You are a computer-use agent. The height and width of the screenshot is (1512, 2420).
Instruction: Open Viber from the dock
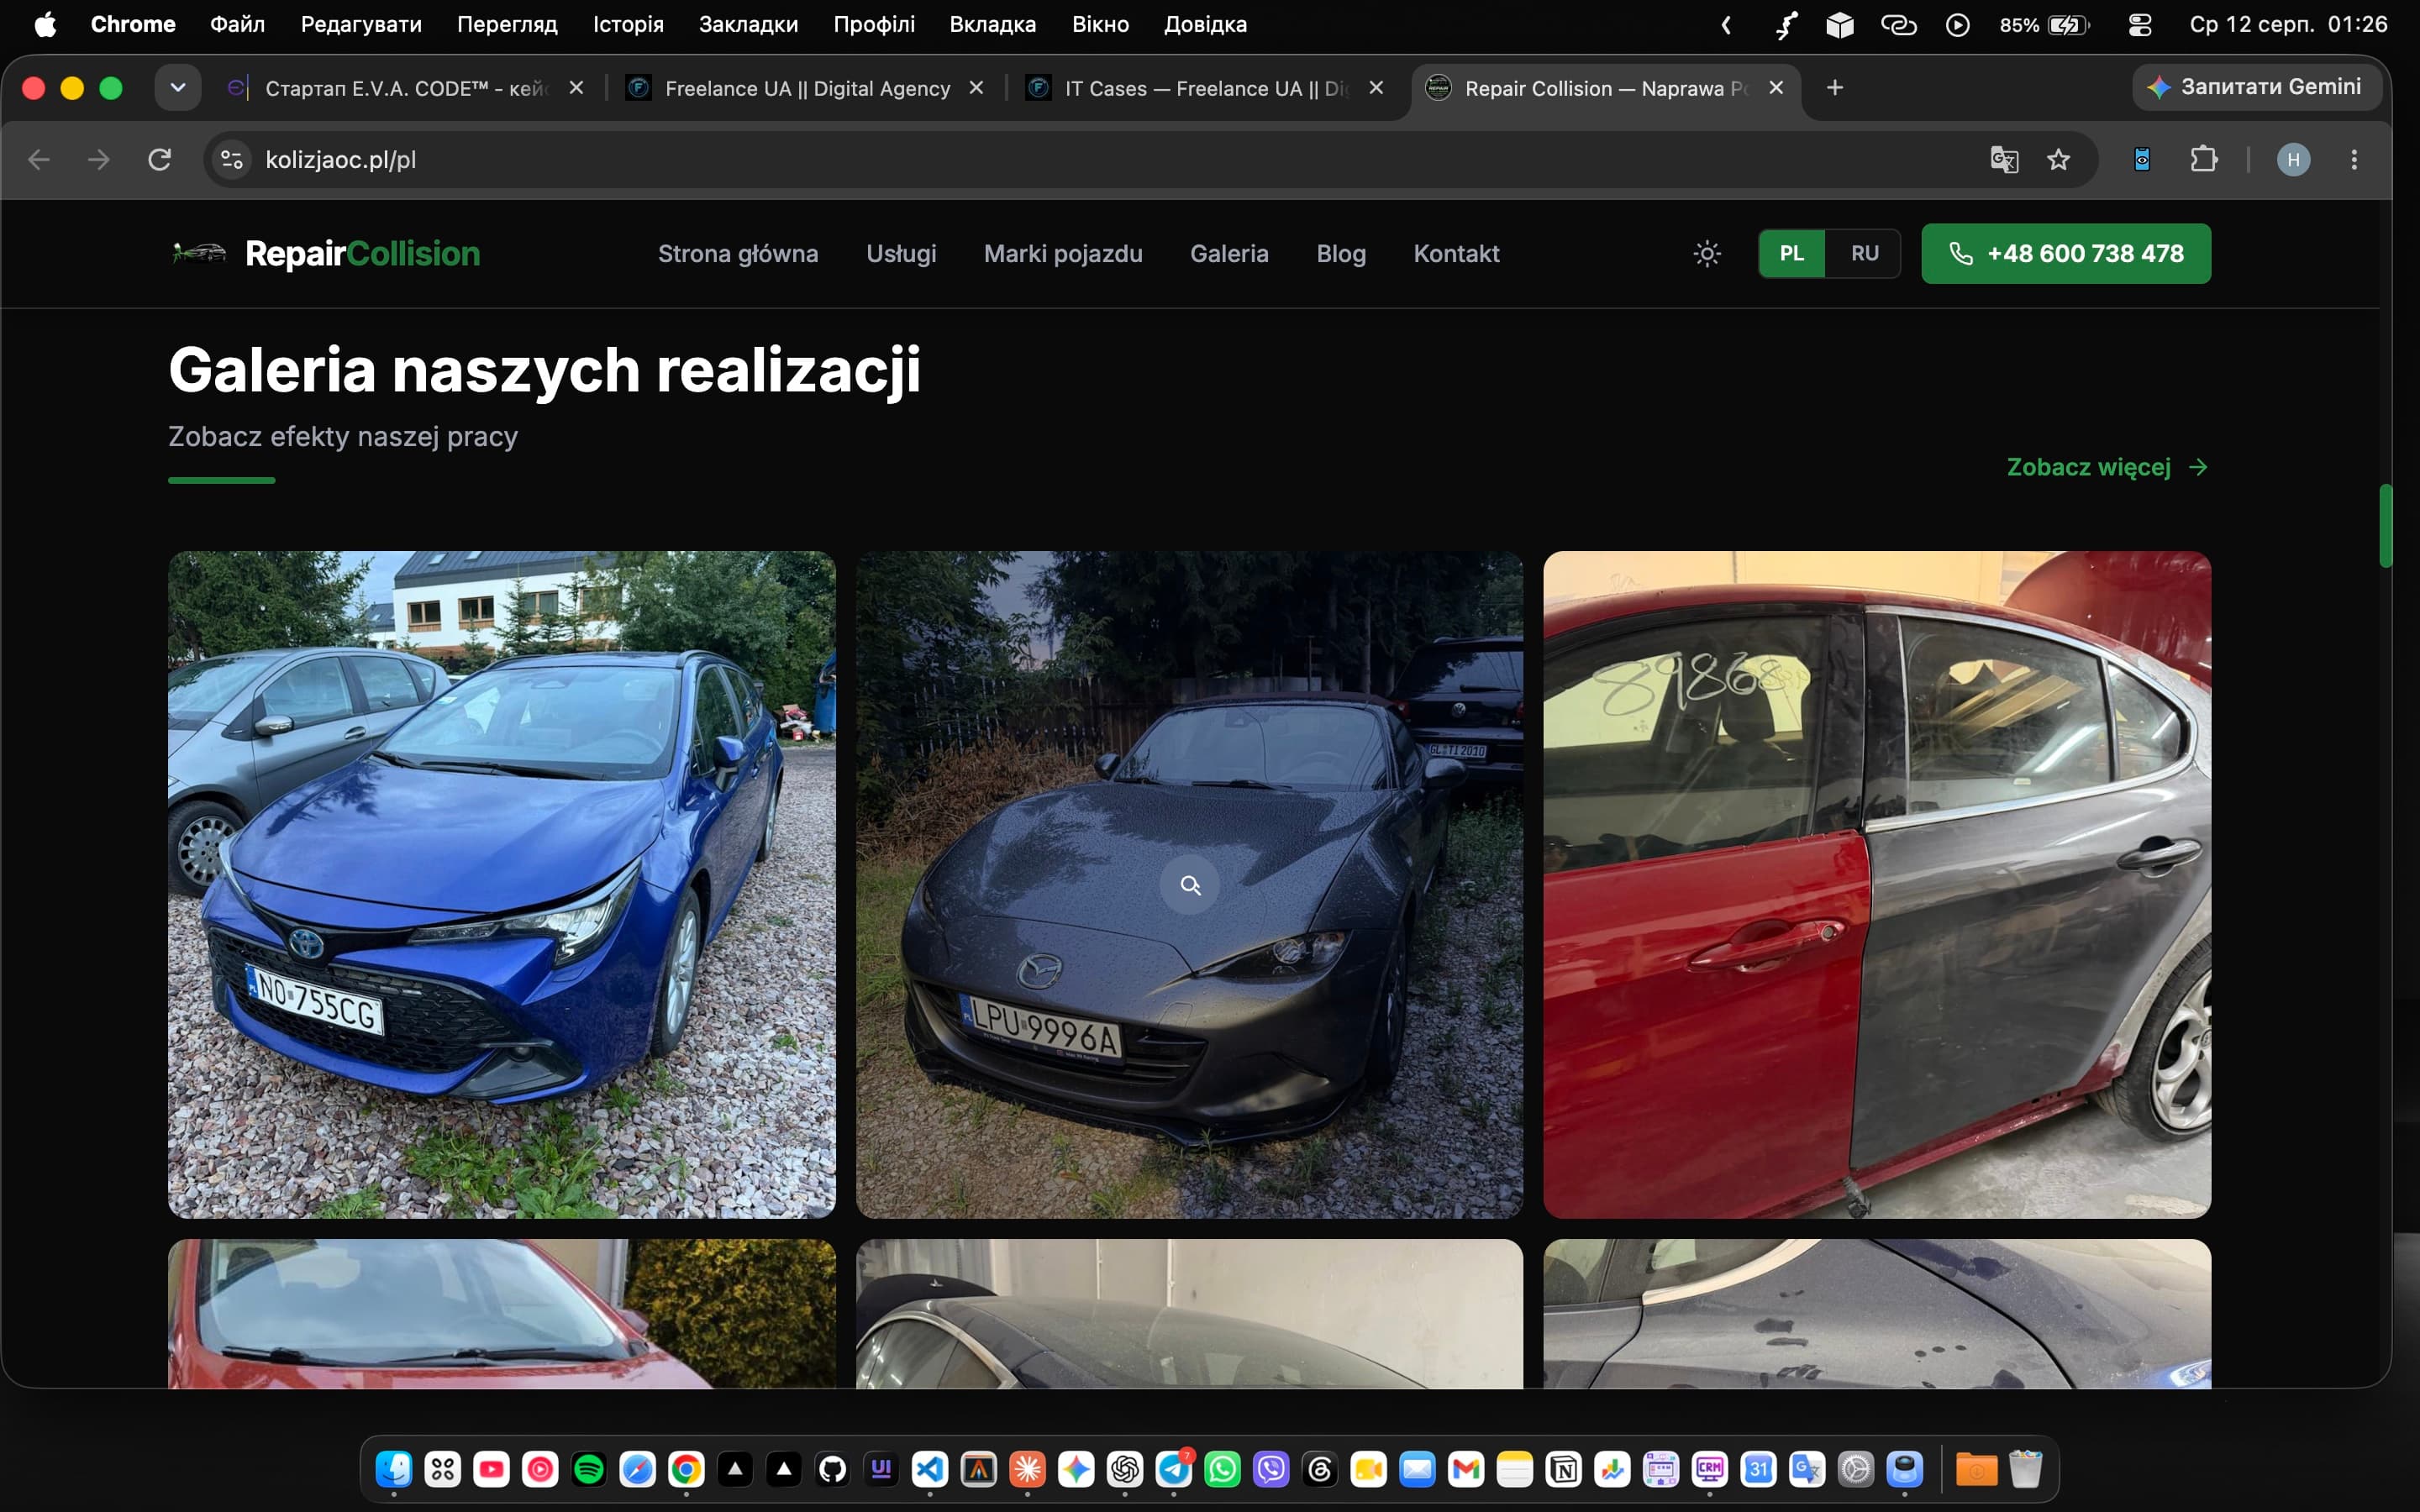pos(1271,1469)
